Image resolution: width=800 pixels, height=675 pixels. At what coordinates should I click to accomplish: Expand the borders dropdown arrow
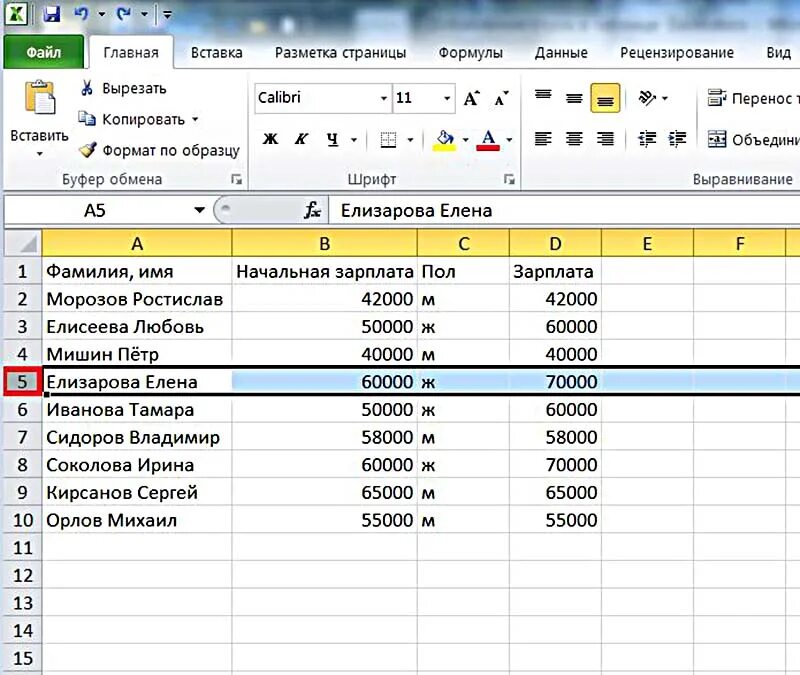(x=410, y=139)
